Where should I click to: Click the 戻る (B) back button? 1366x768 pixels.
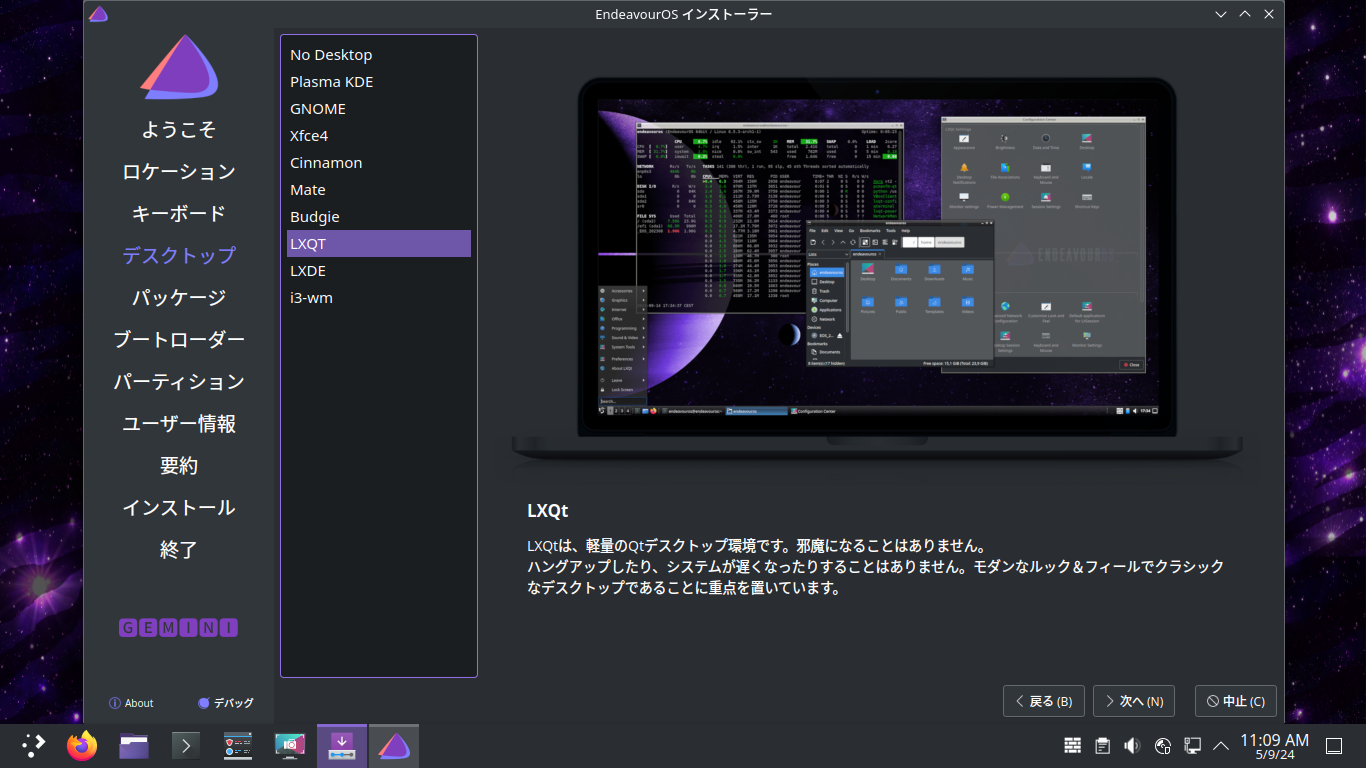tap(1044, 701)
